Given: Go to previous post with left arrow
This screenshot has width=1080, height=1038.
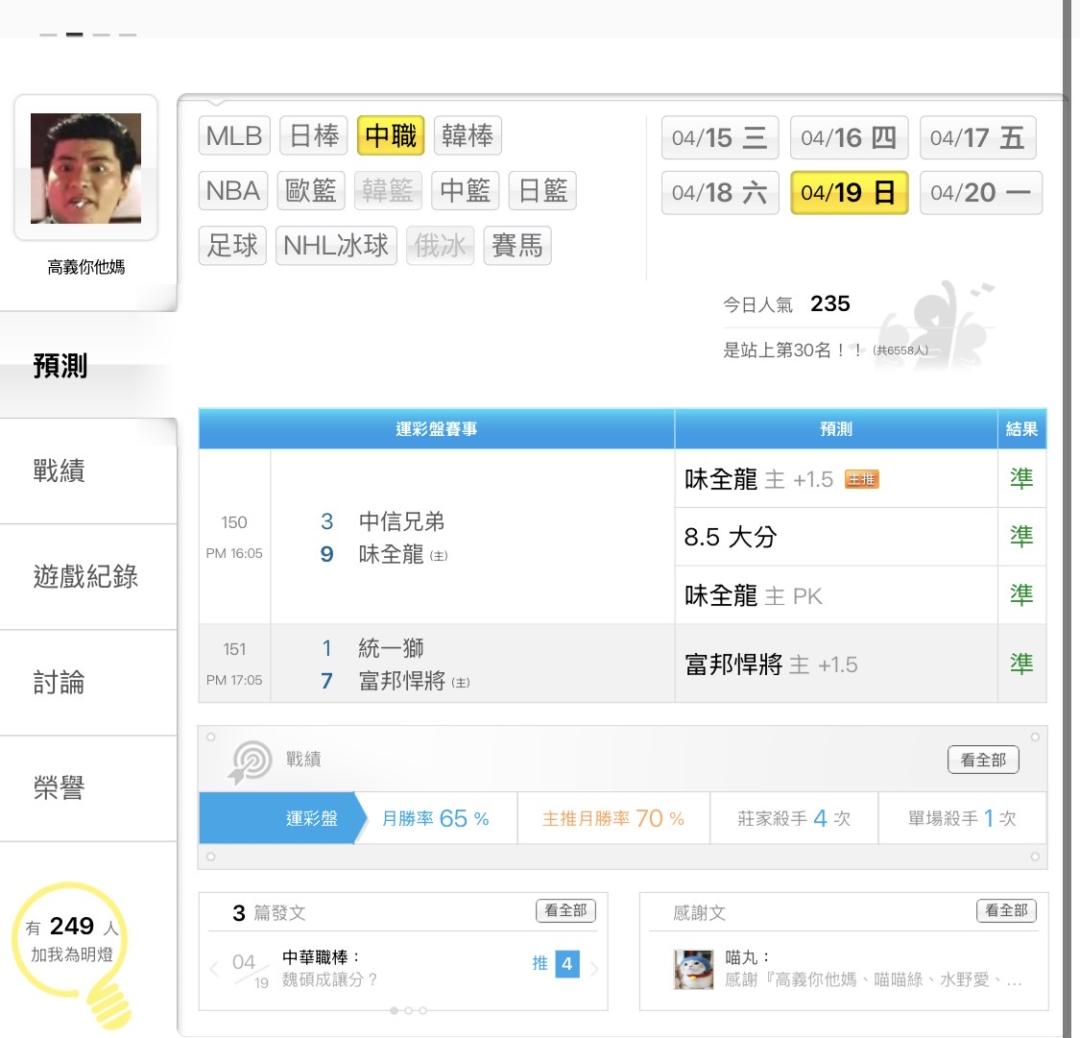Looking at the screenshot, I should (214, 969).
